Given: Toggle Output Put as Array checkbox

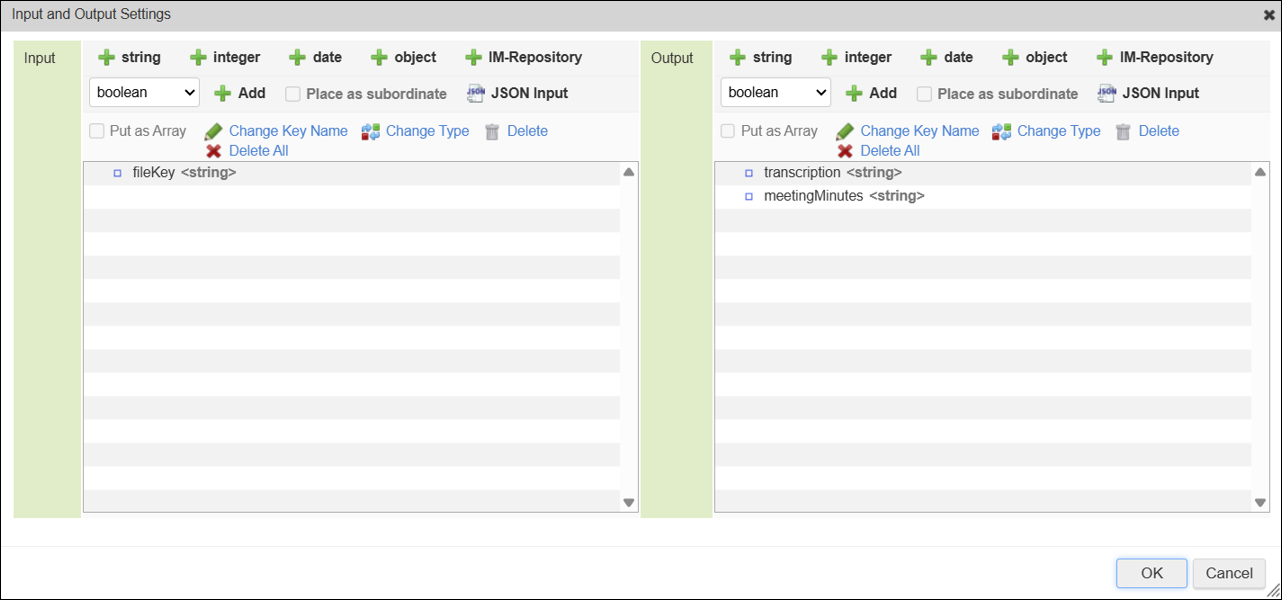Looking at the screenshot, I should 728,131.
